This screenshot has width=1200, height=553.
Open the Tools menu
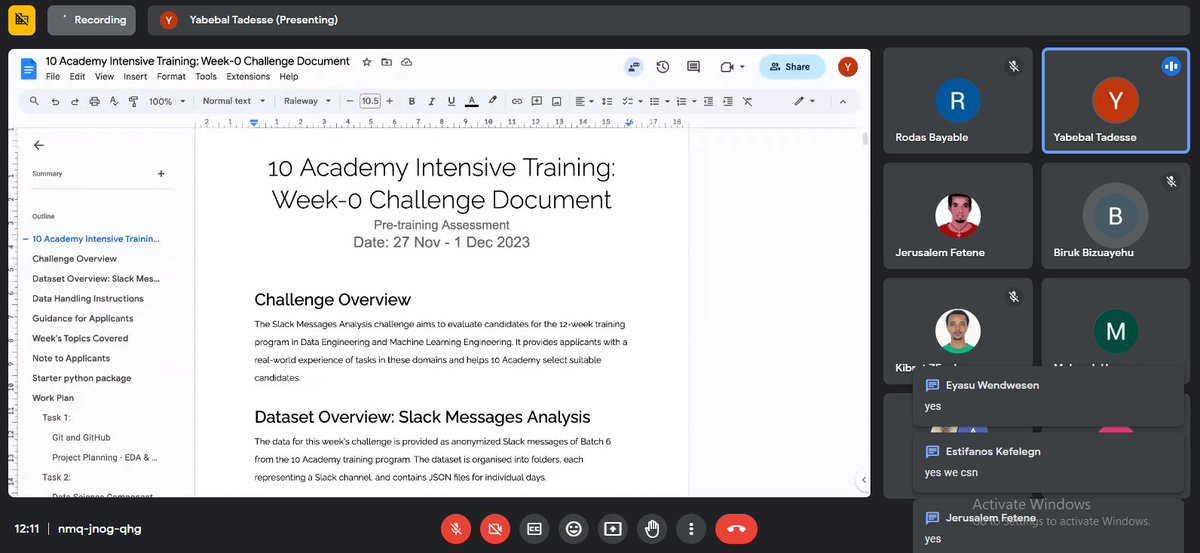pyautogui.click(x=206, y=77)
